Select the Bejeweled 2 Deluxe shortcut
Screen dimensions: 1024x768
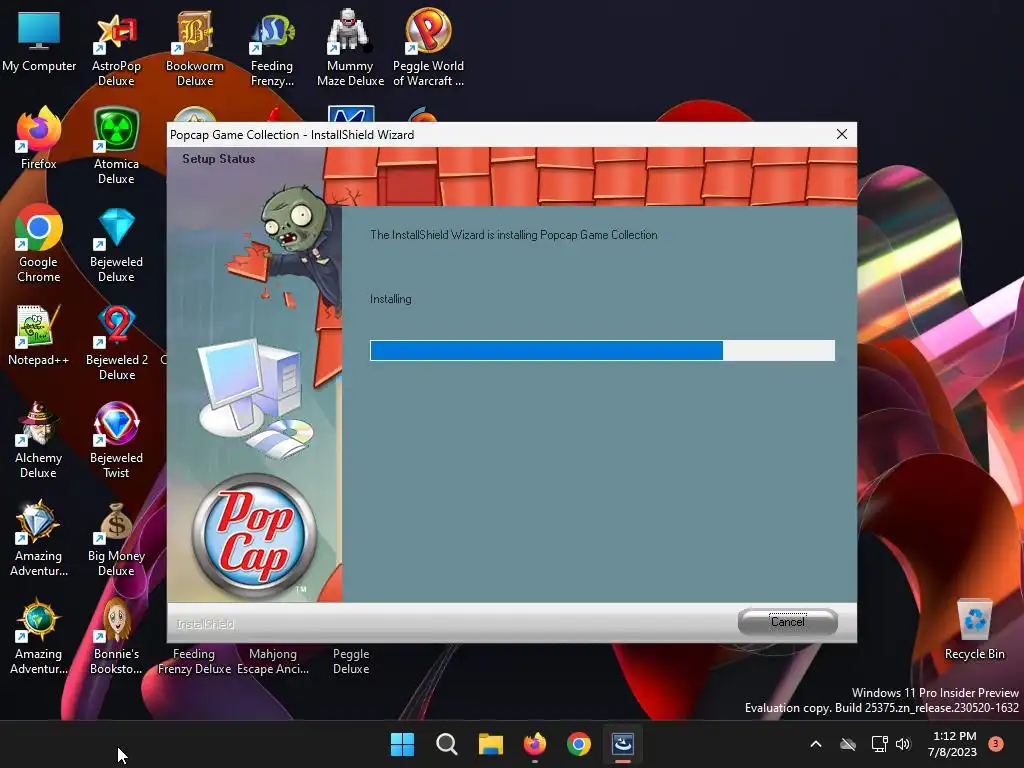pos(117,343)
